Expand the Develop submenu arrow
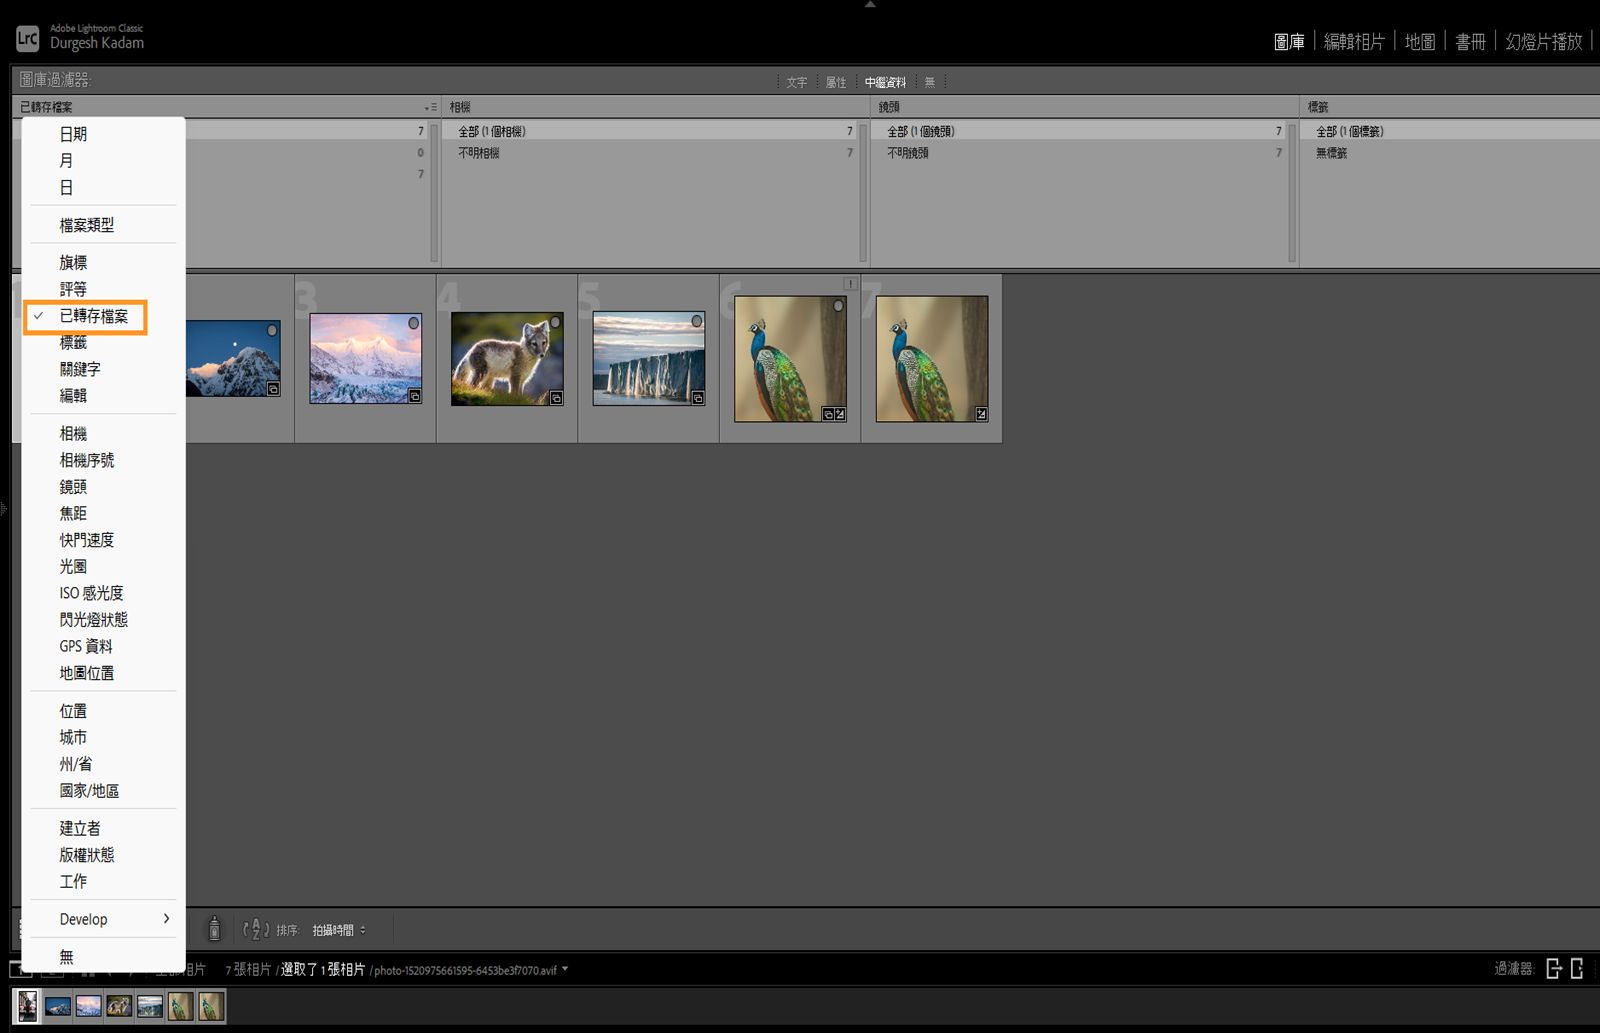 tap(166, 919)
